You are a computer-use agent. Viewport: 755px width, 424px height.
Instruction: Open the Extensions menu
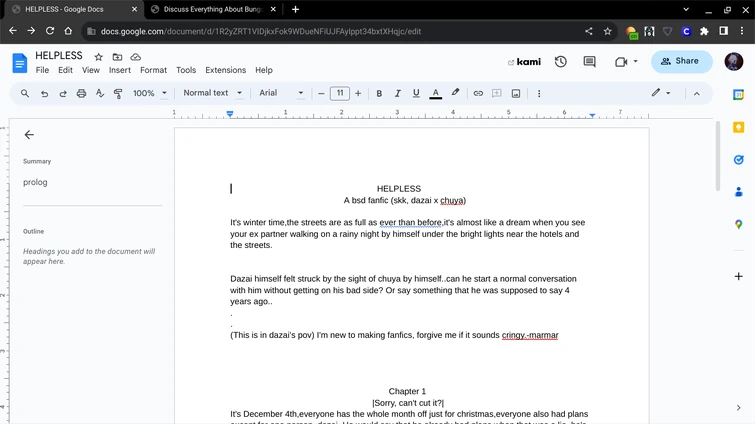pos(225,70)
